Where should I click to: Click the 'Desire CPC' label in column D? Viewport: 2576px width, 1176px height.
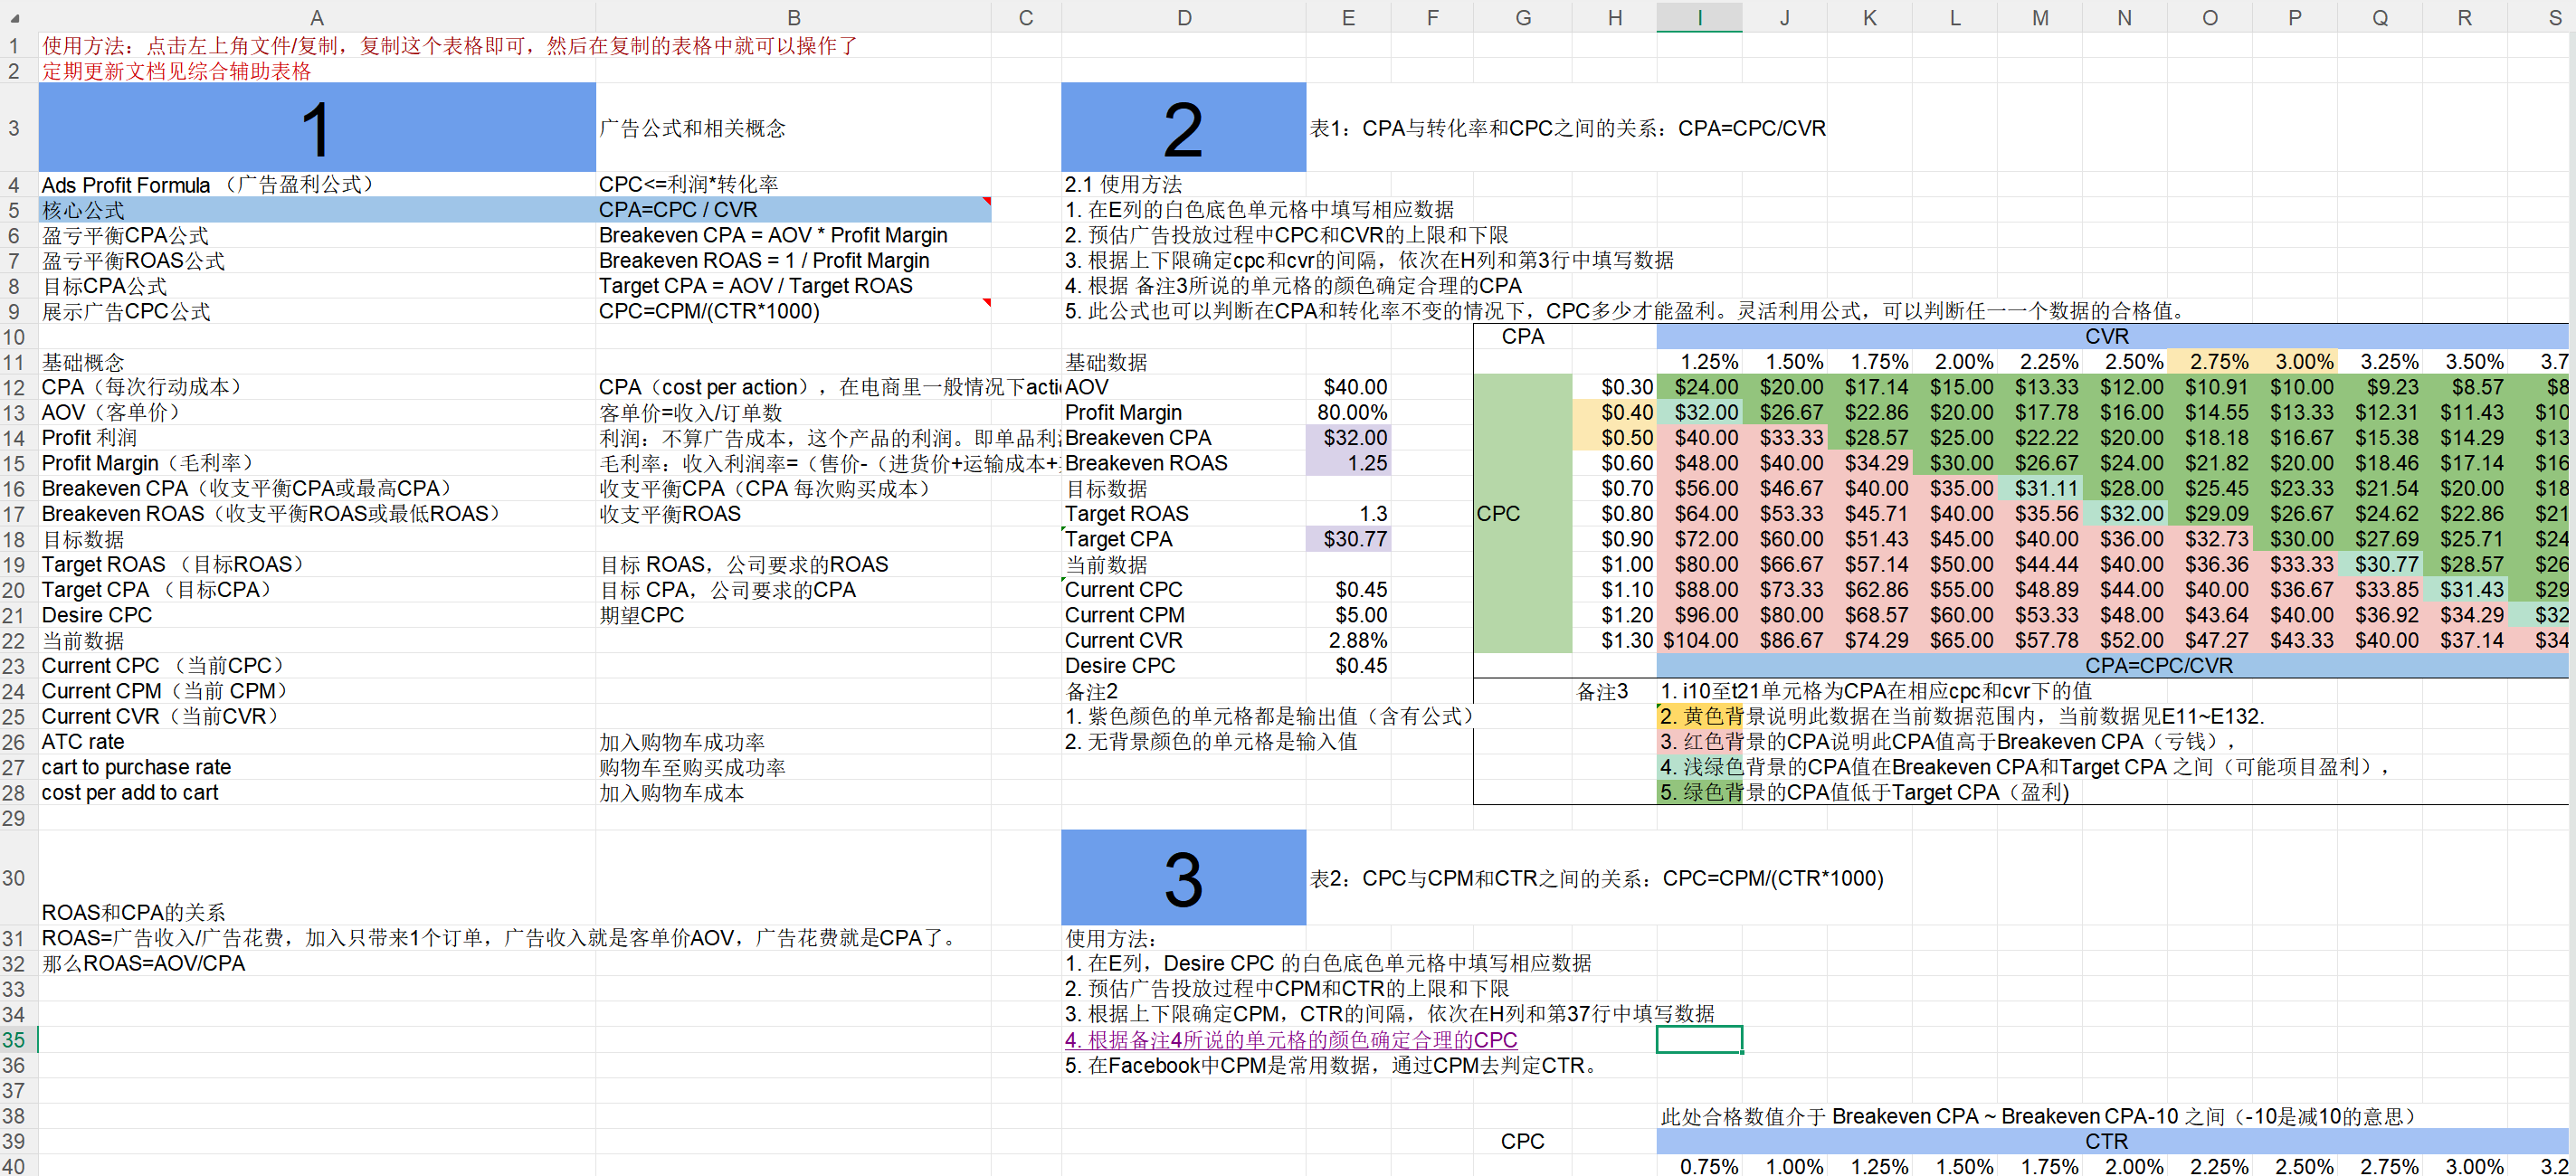click(x=1183, y=666)
